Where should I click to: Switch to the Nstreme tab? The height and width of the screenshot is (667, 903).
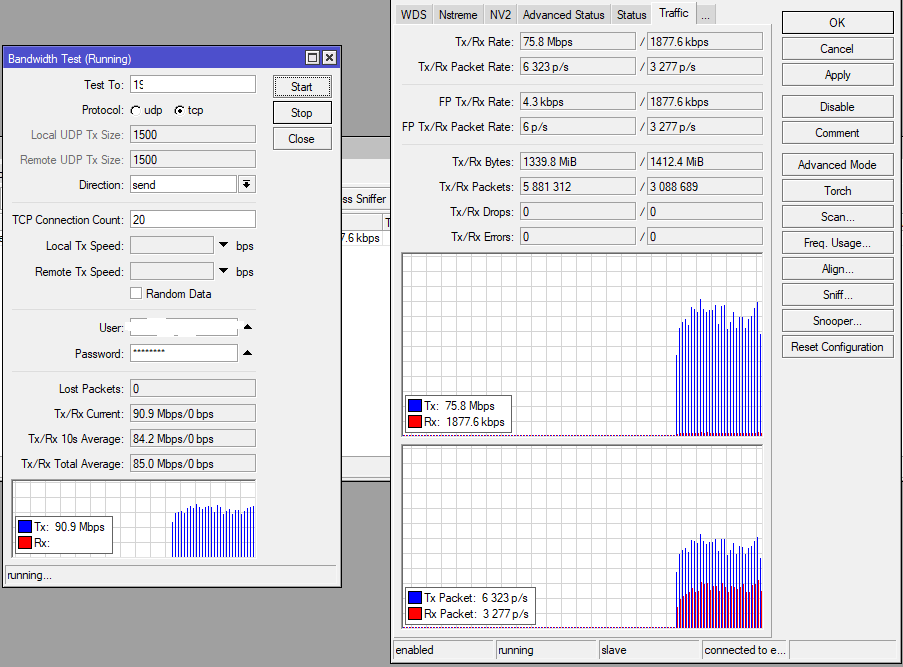[x=458, y=15]
